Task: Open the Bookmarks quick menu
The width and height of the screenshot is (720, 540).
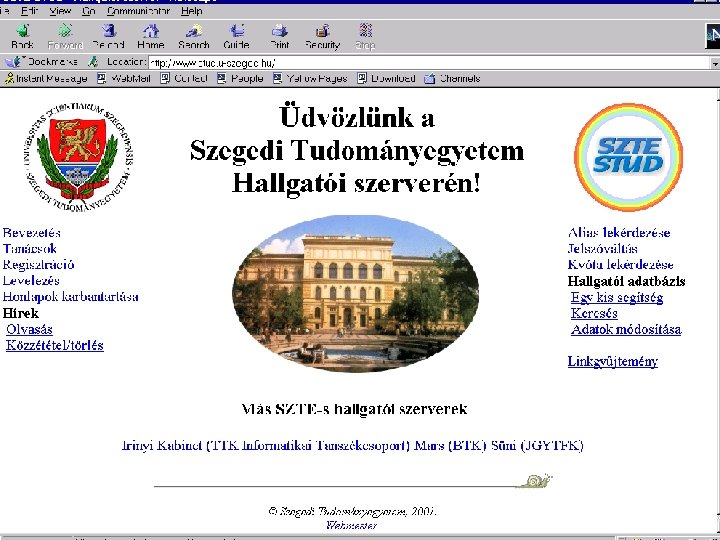Action: click(x=40, y=62)
